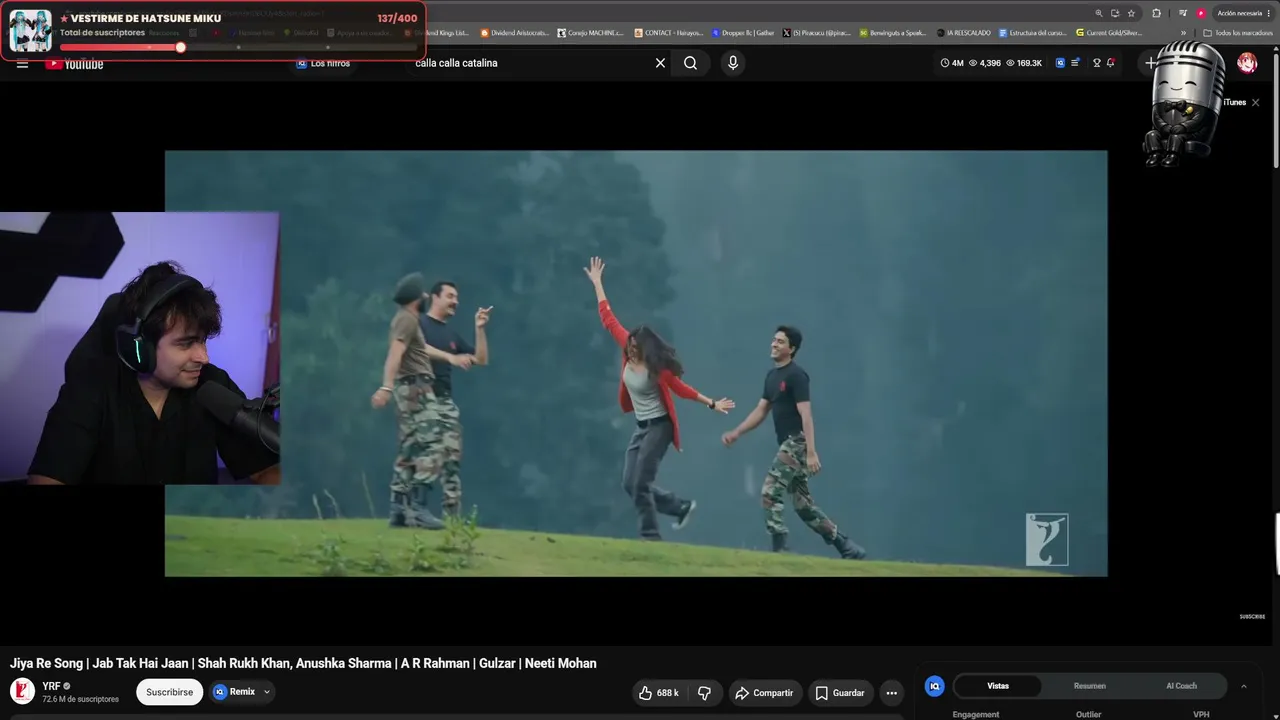This screenshot has width=1280, height=720.
Task: Click the 4M time stat in the header
Action: pos(952,63)
